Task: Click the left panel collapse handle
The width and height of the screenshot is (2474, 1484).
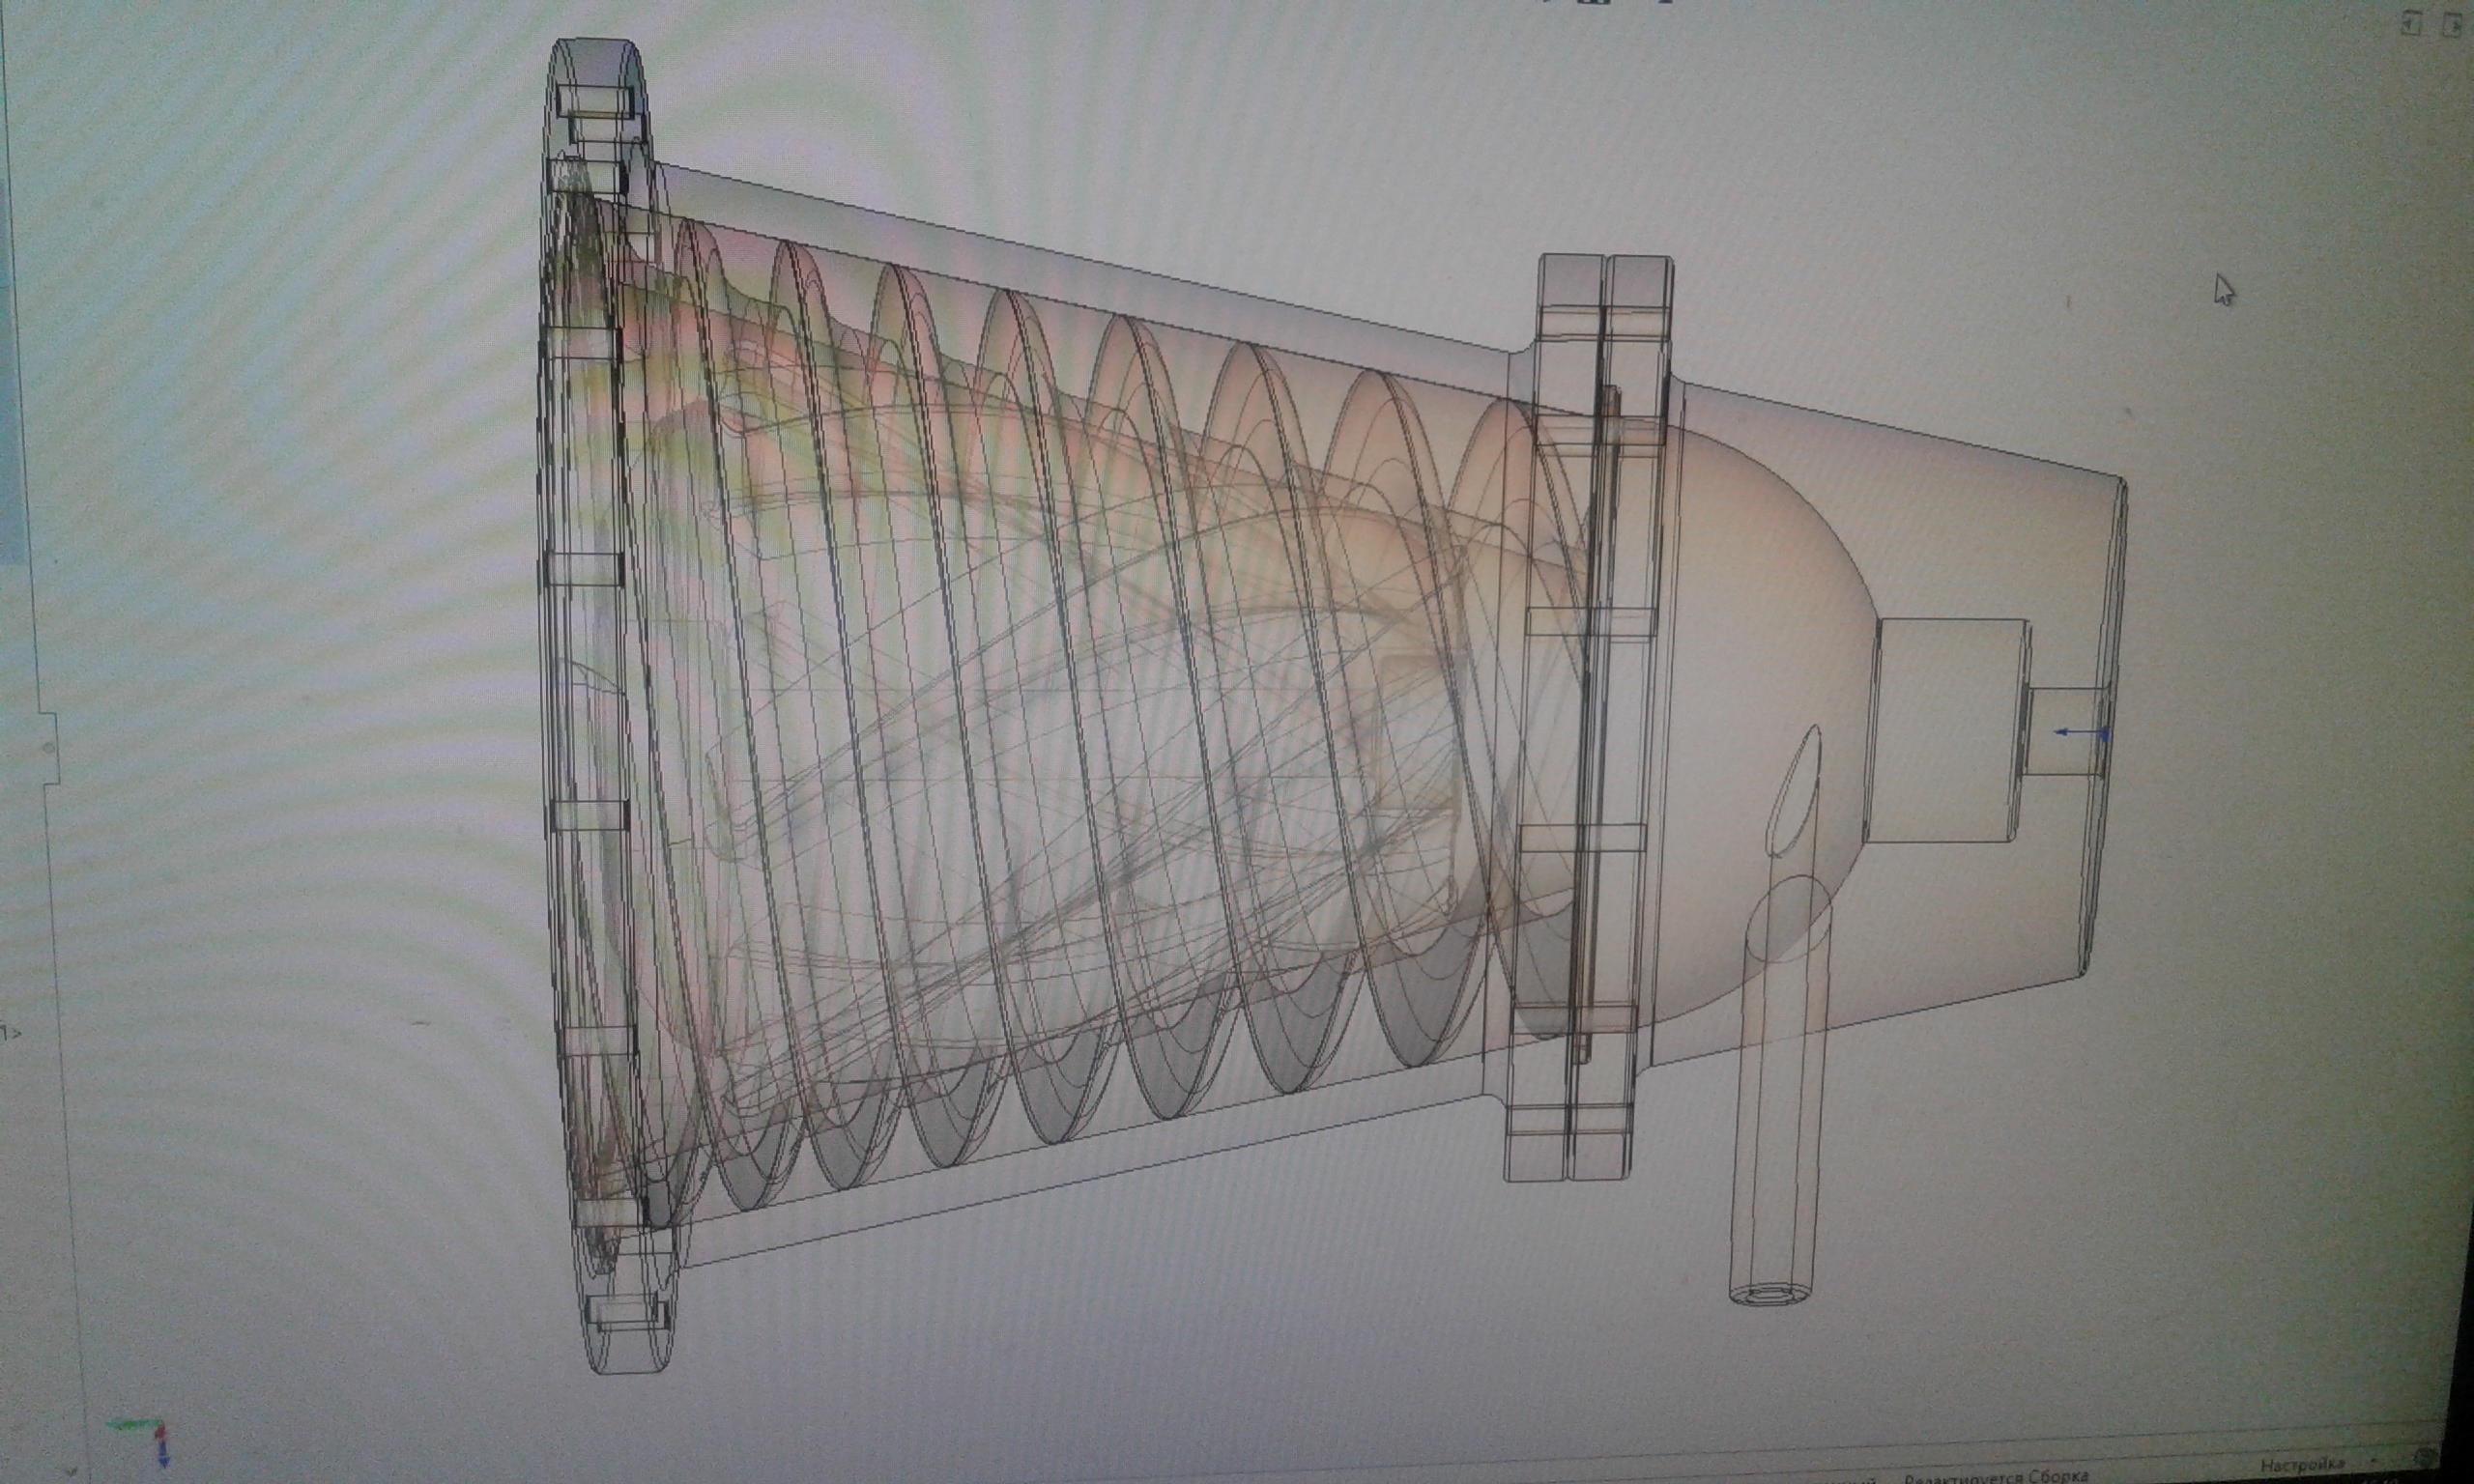Action: coord(48,747)
